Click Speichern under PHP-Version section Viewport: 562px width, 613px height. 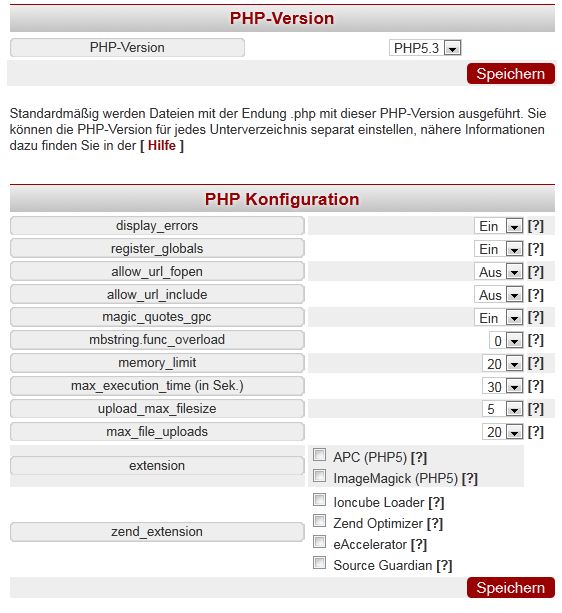tap(510, 73)
